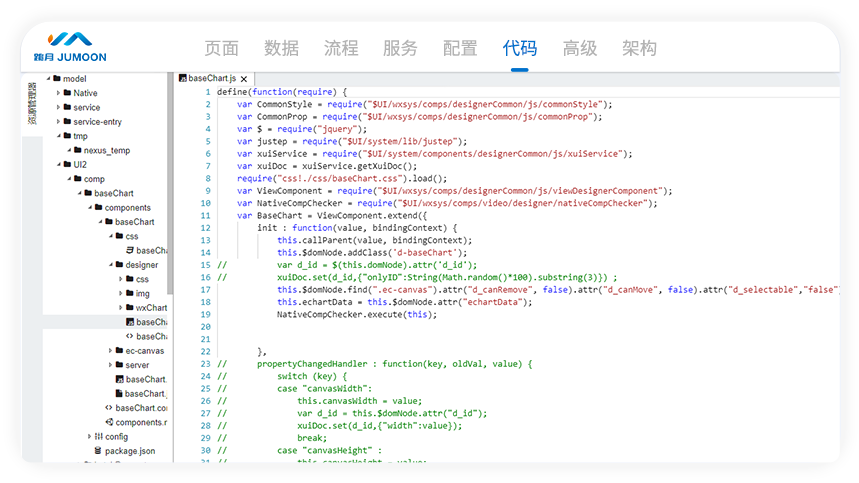Click code-brackets icon of baseCha file below highlighted row
Screen dimensions: 859x483
click(x=130, y=336)
